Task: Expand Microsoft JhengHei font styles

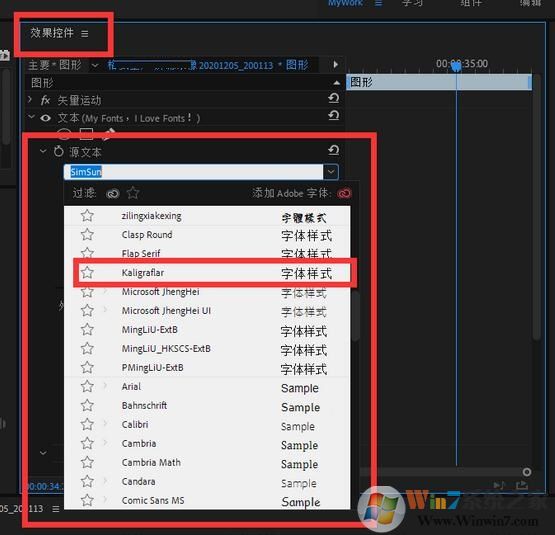Action: point(105,291)
